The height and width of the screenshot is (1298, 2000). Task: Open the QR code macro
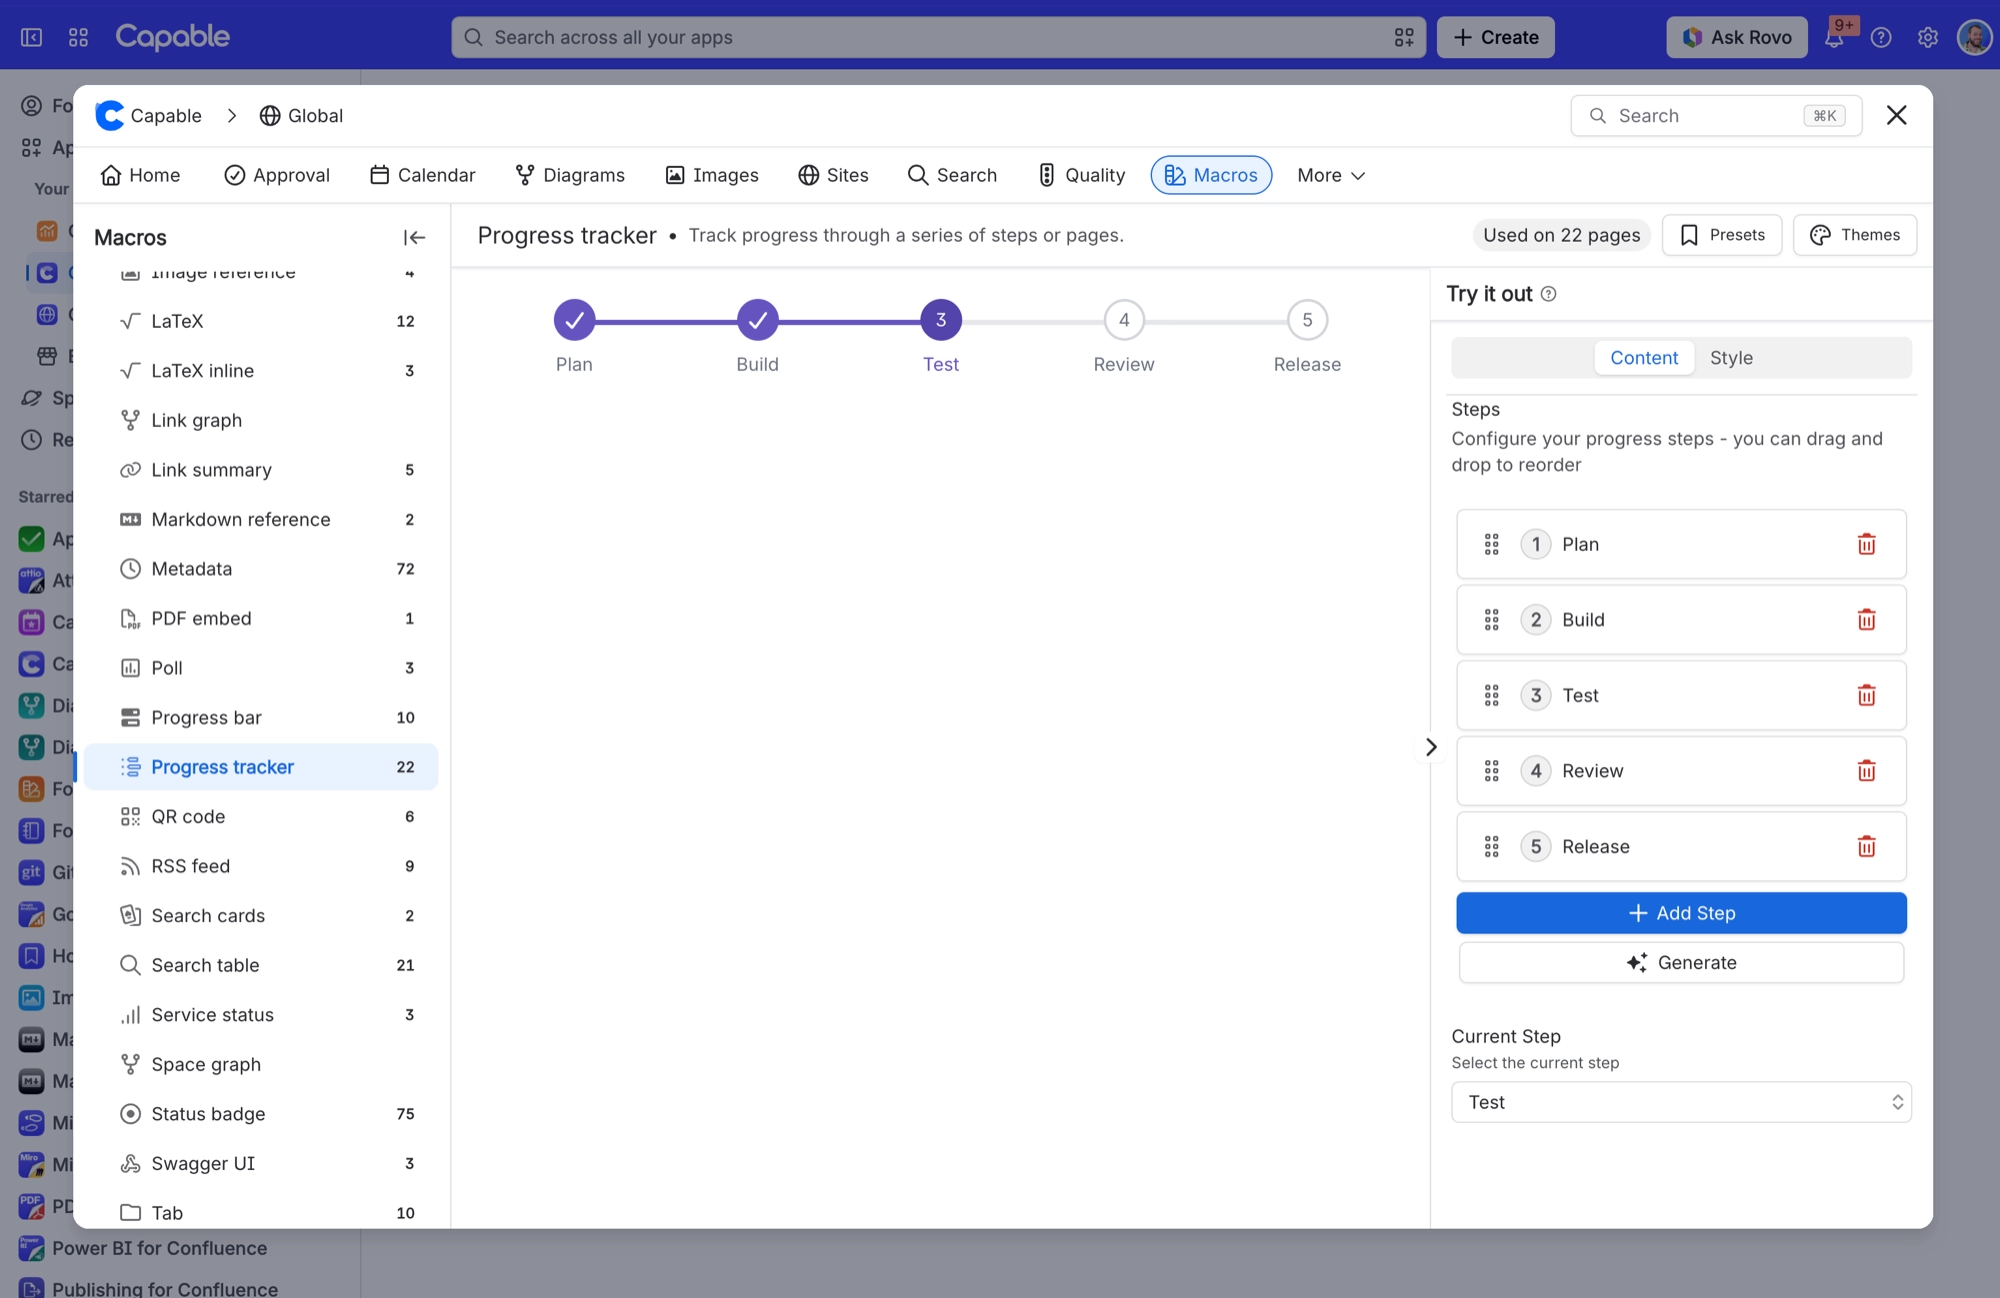[262, 817]
